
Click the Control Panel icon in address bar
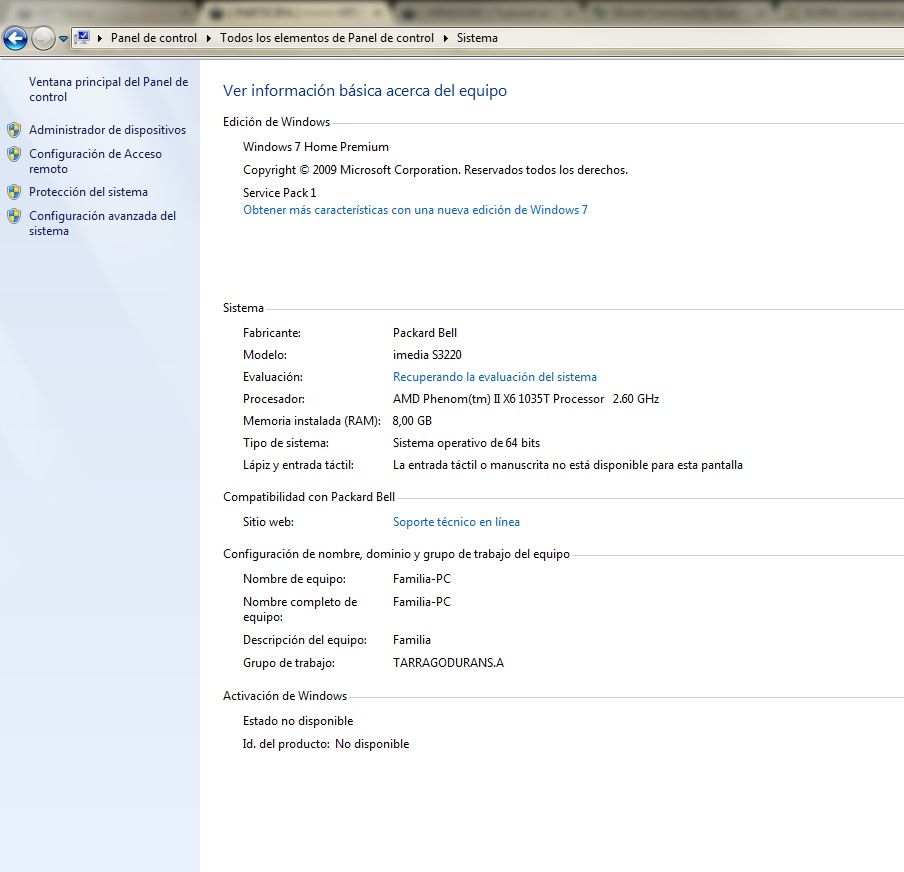pos(83,38)
